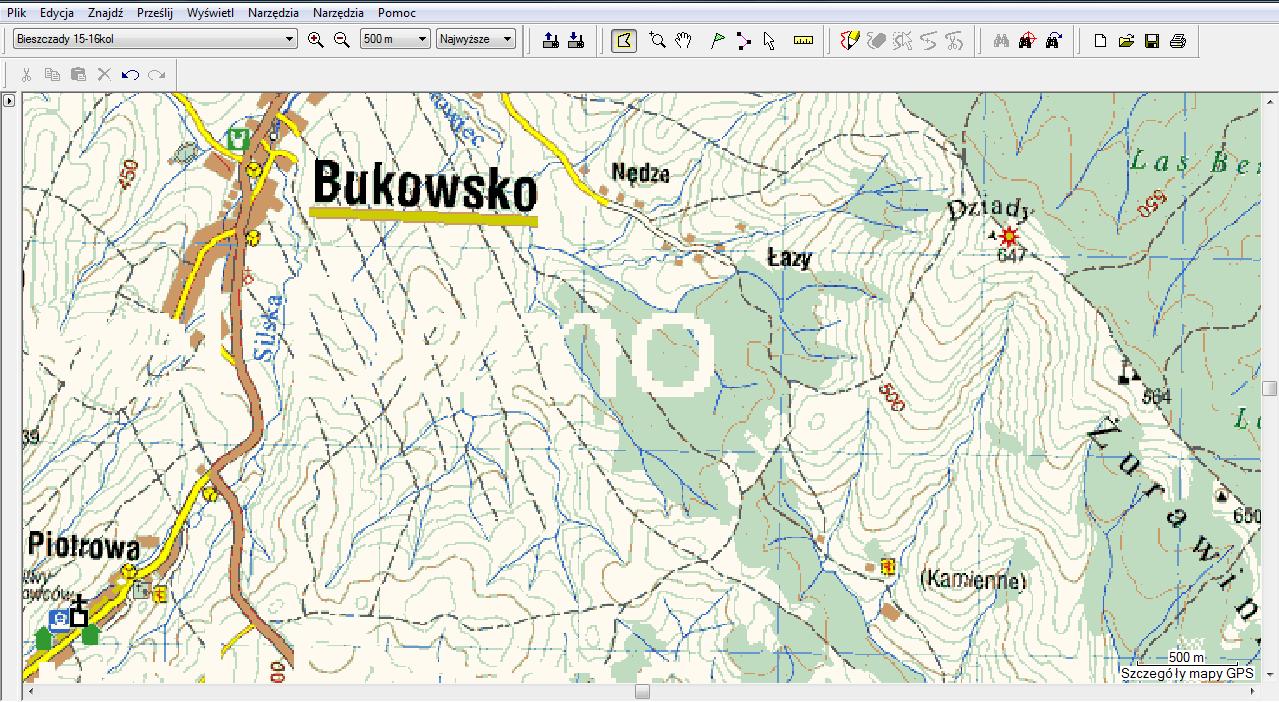Toggle the highlighted map selection tool
This screenshot has width=1279, height=702.
point(624,40)
